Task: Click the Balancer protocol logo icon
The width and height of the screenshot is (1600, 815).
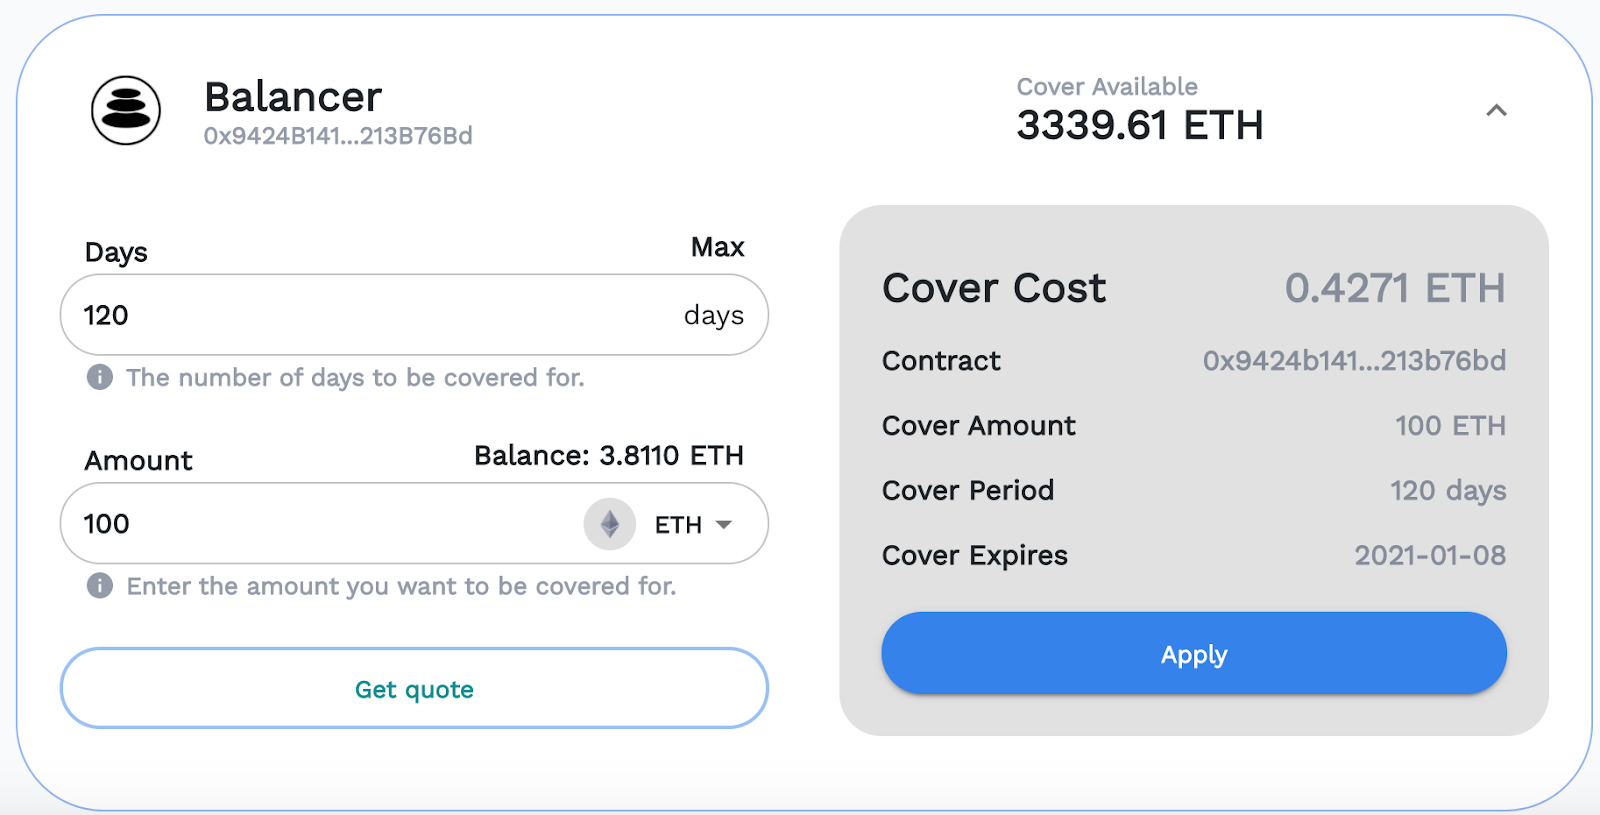Action: click(126, 110)
